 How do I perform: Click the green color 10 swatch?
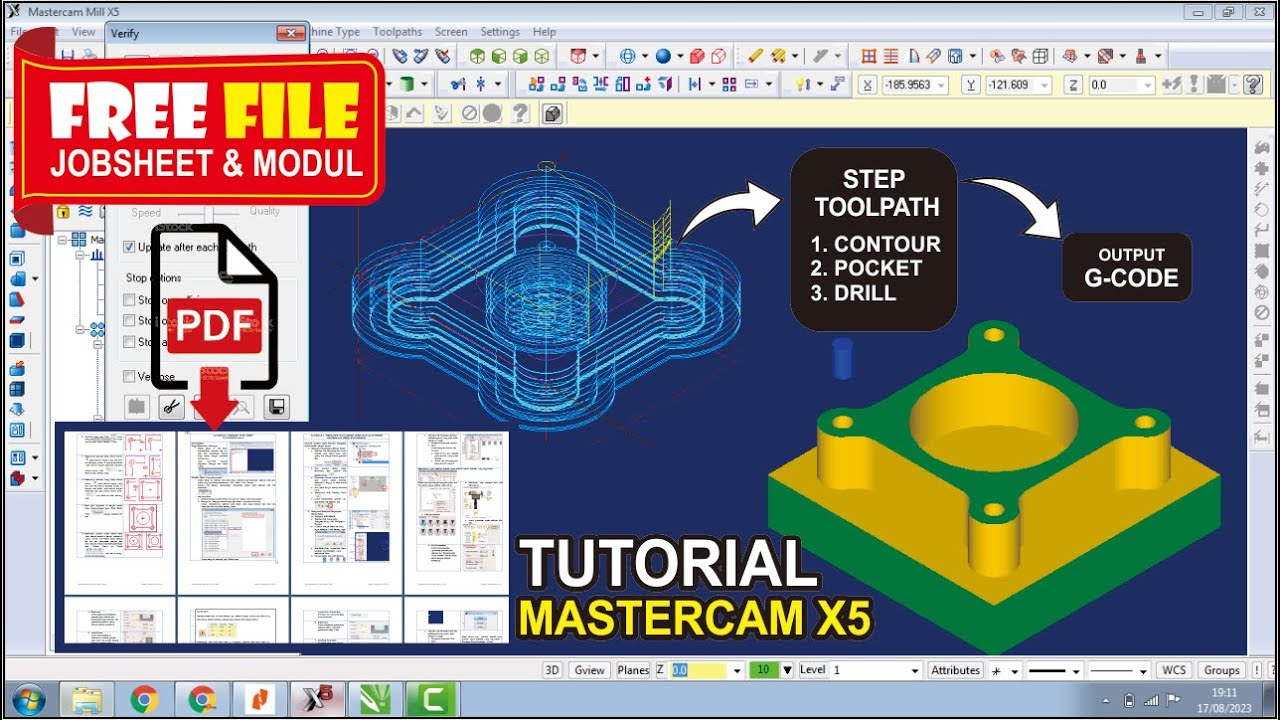[764, 670]
